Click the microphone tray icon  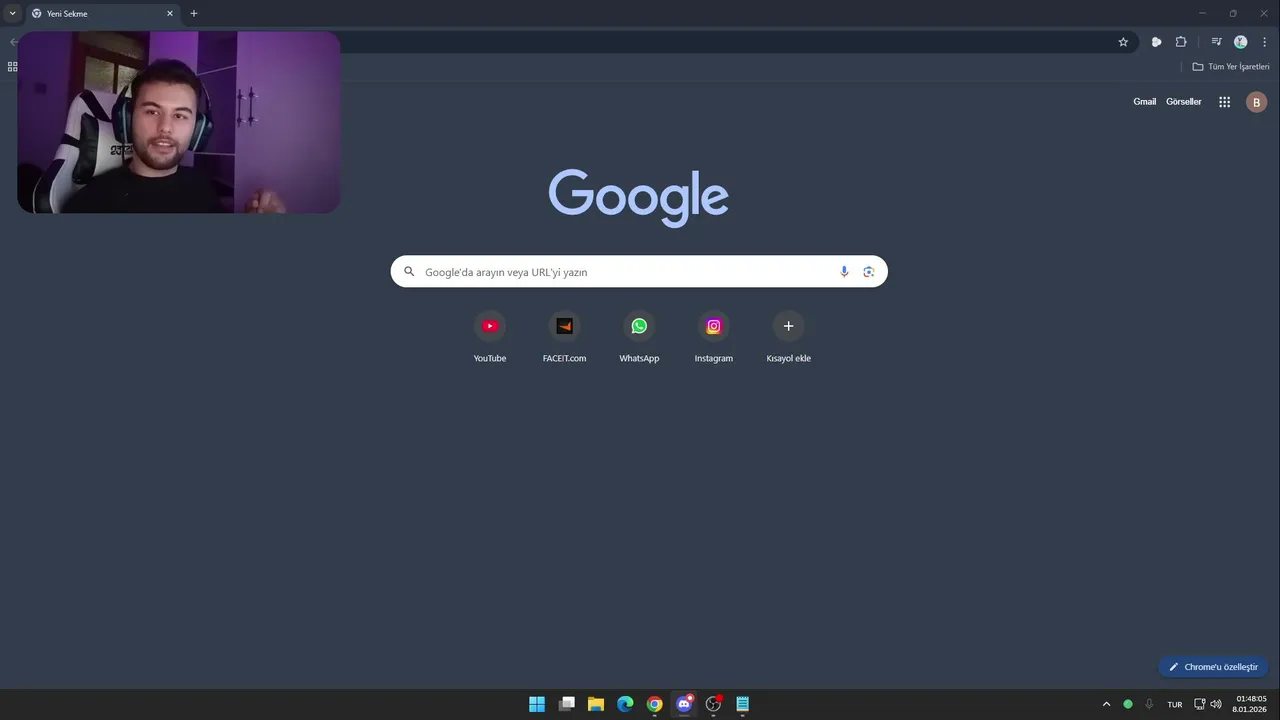tap(1149, 704)
